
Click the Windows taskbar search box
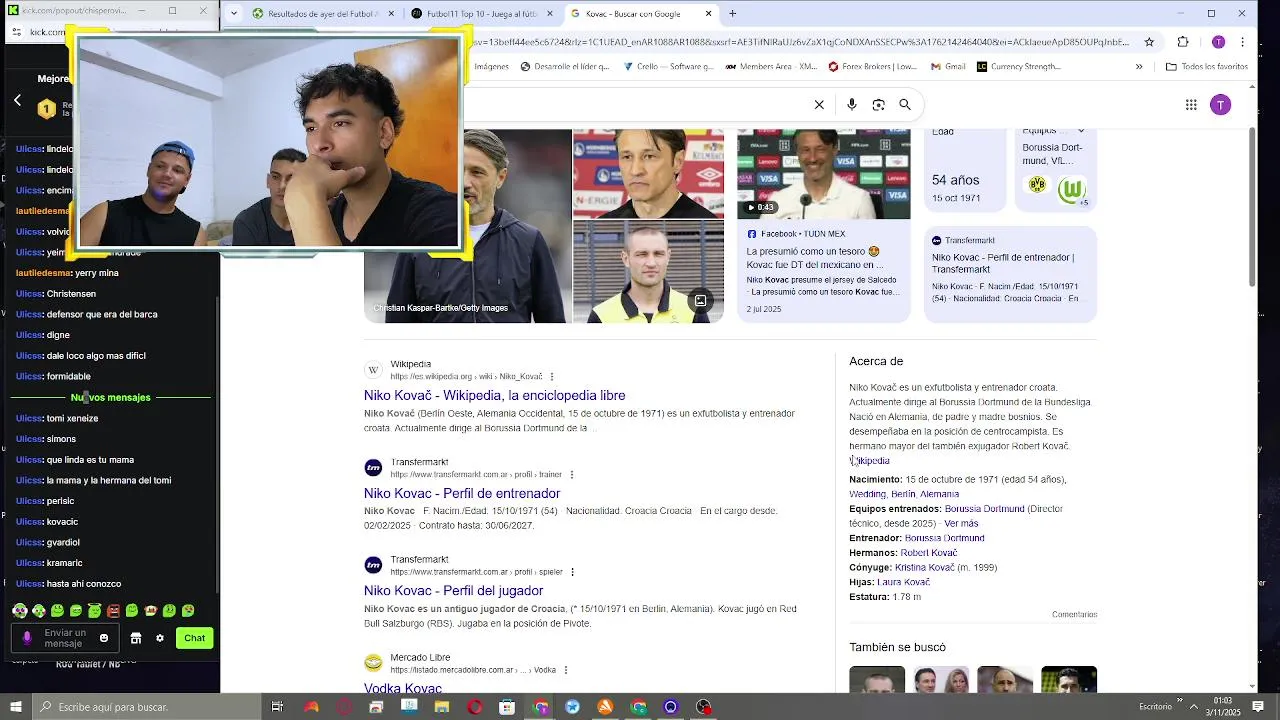point(148,707)
